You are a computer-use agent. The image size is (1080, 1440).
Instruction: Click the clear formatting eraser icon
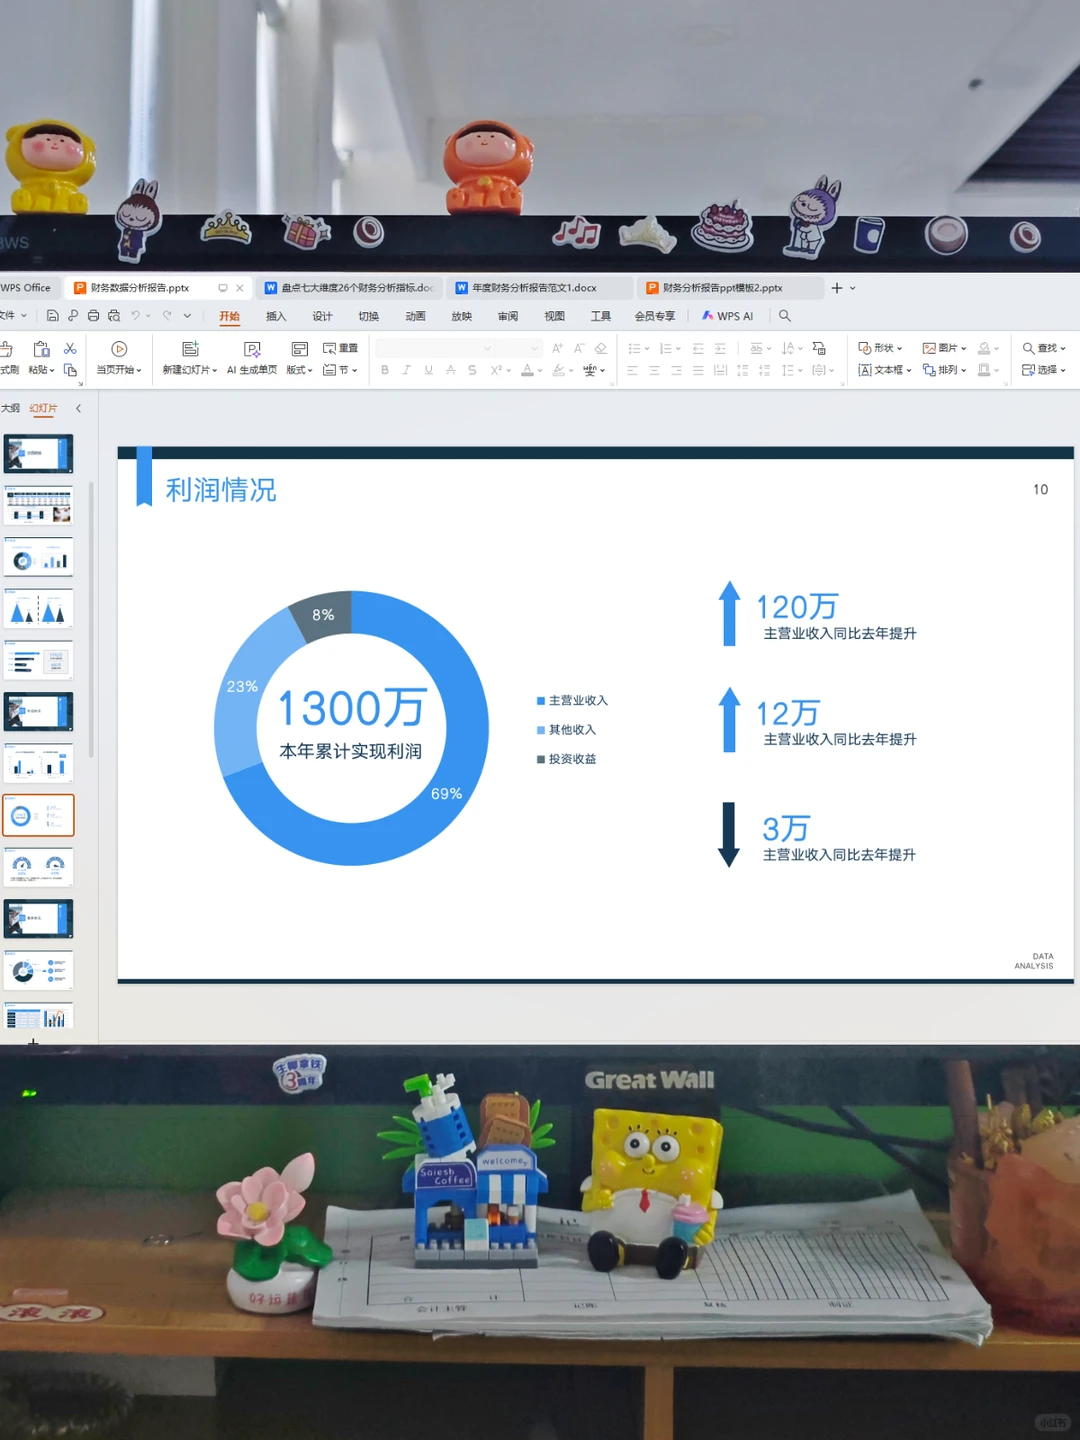601,348
